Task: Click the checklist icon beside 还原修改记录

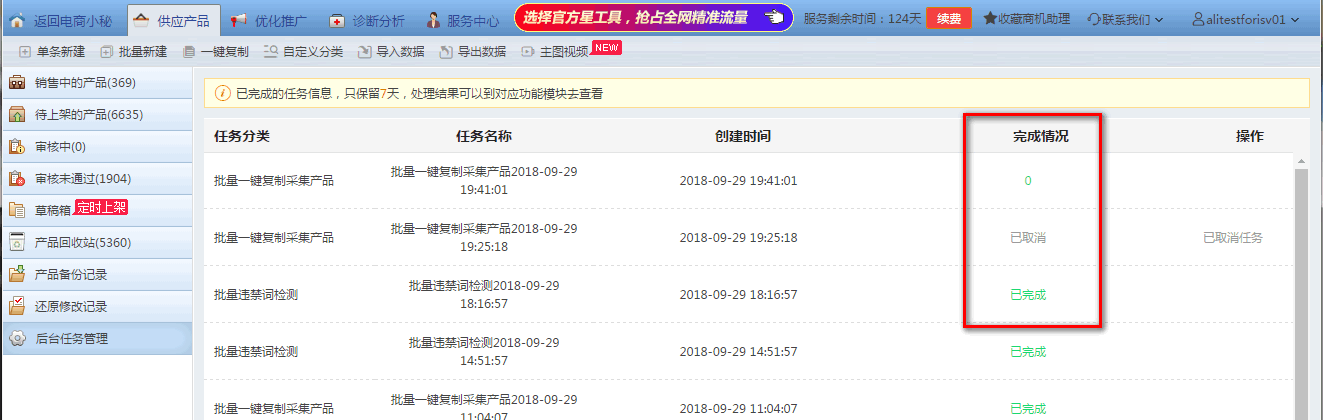Action: 17,307
